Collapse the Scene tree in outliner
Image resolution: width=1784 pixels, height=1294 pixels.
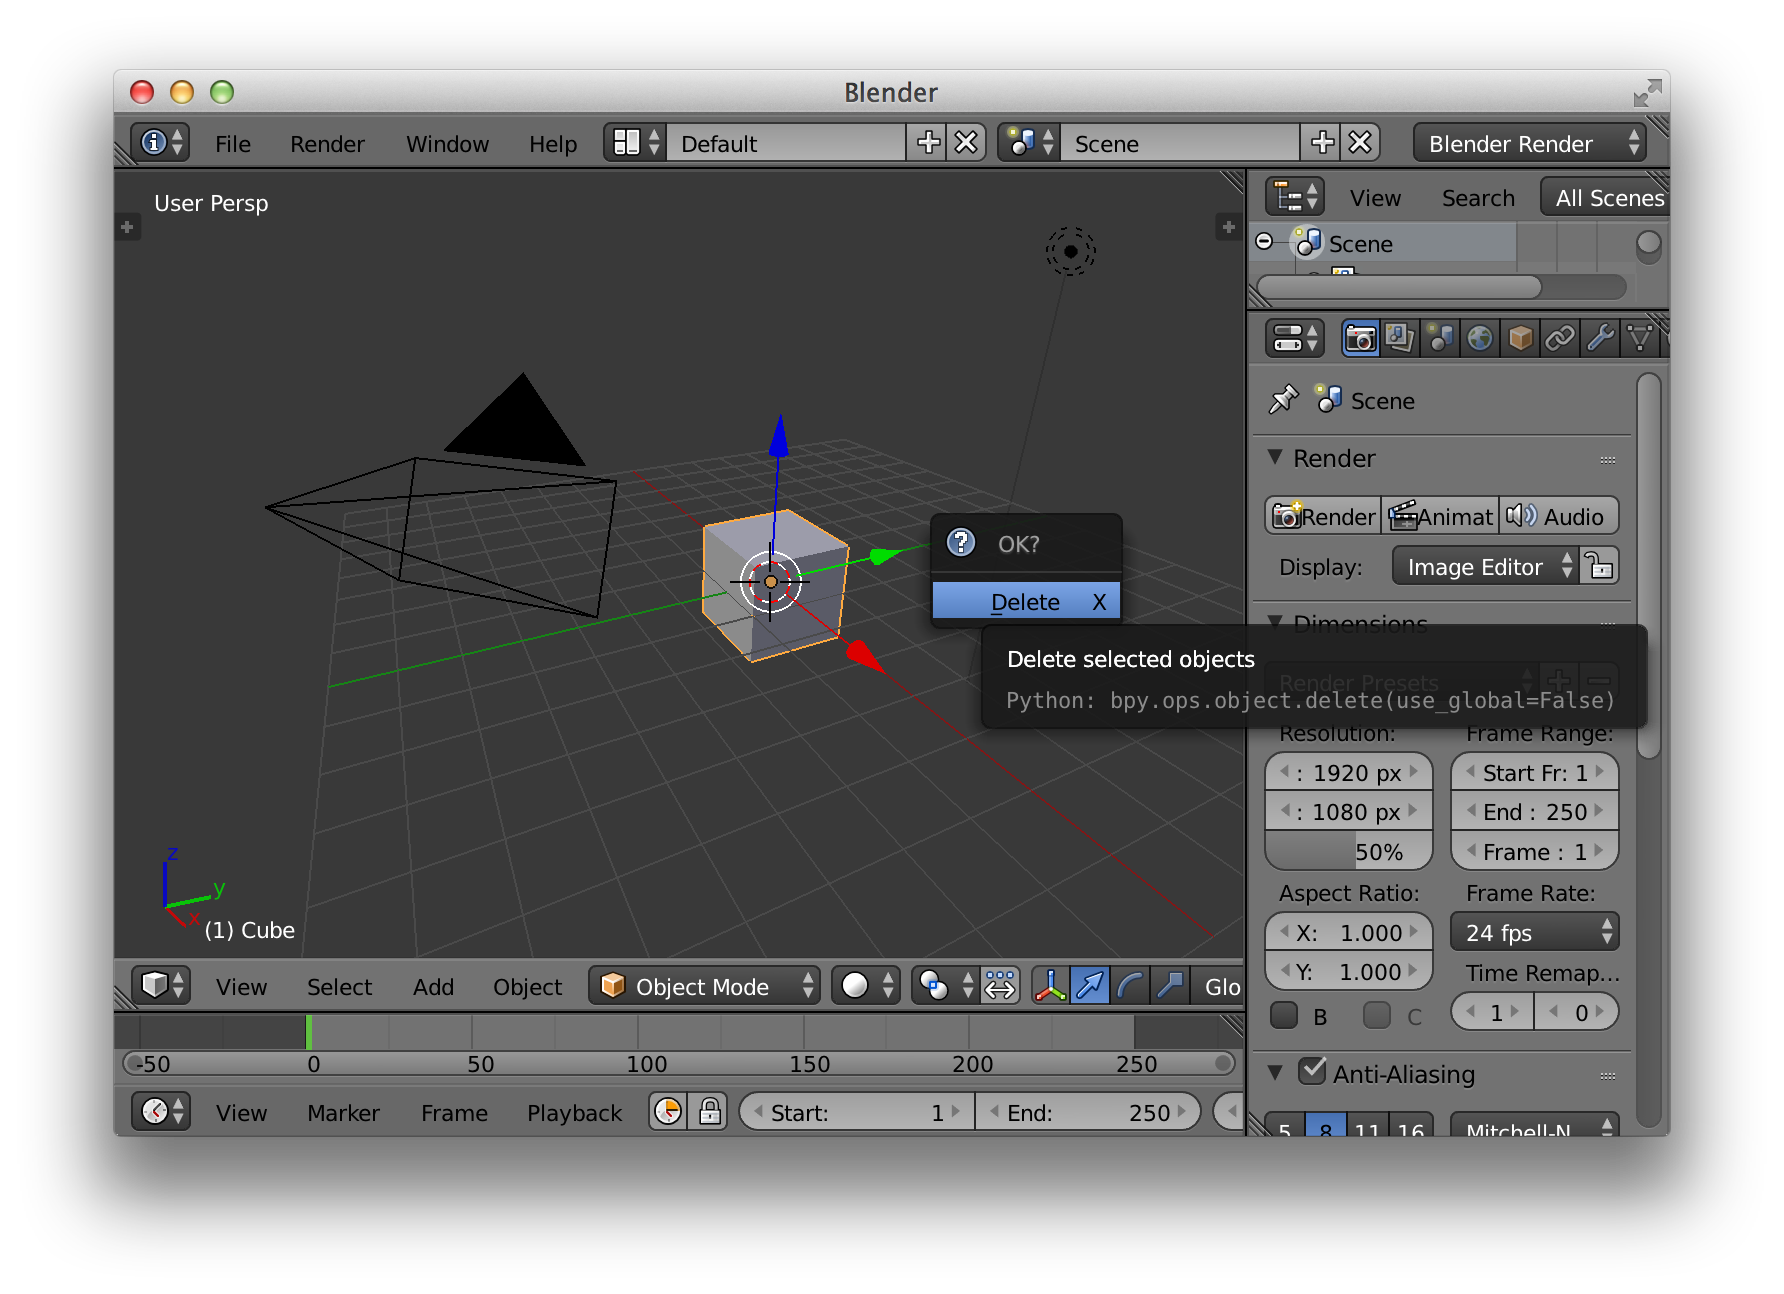pos(1264,241)
